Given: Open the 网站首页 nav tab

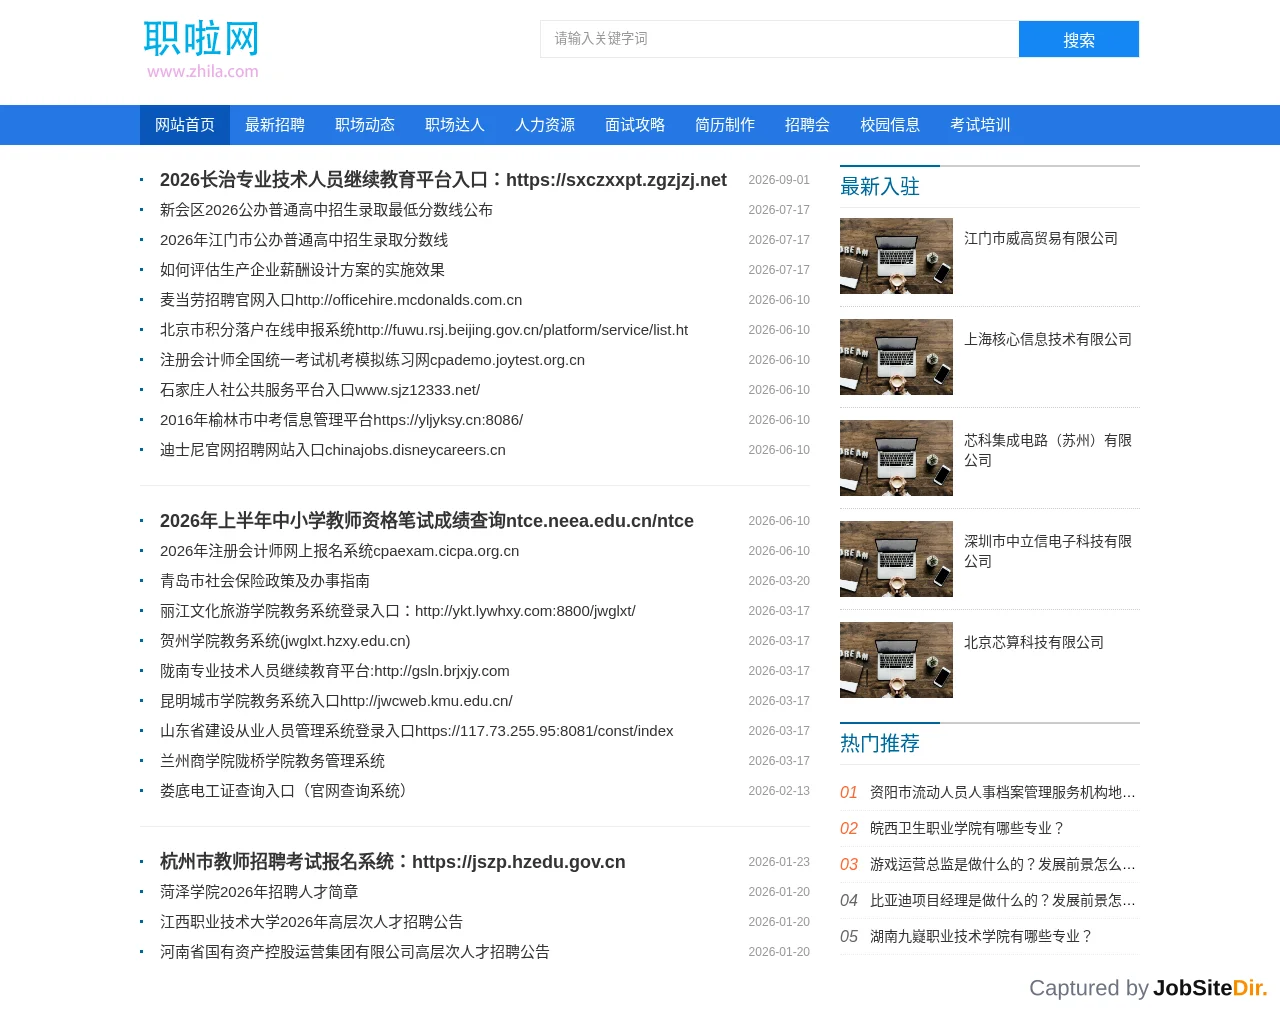Looking at the screenshot, I should tap(185, 125).
